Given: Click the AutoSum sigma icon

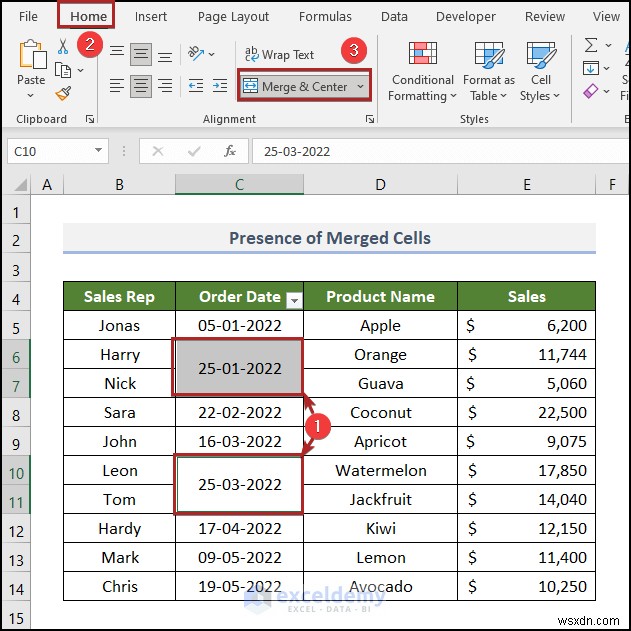Looking at the screenshot, I should pyautogui.click(x=591, y=45).
